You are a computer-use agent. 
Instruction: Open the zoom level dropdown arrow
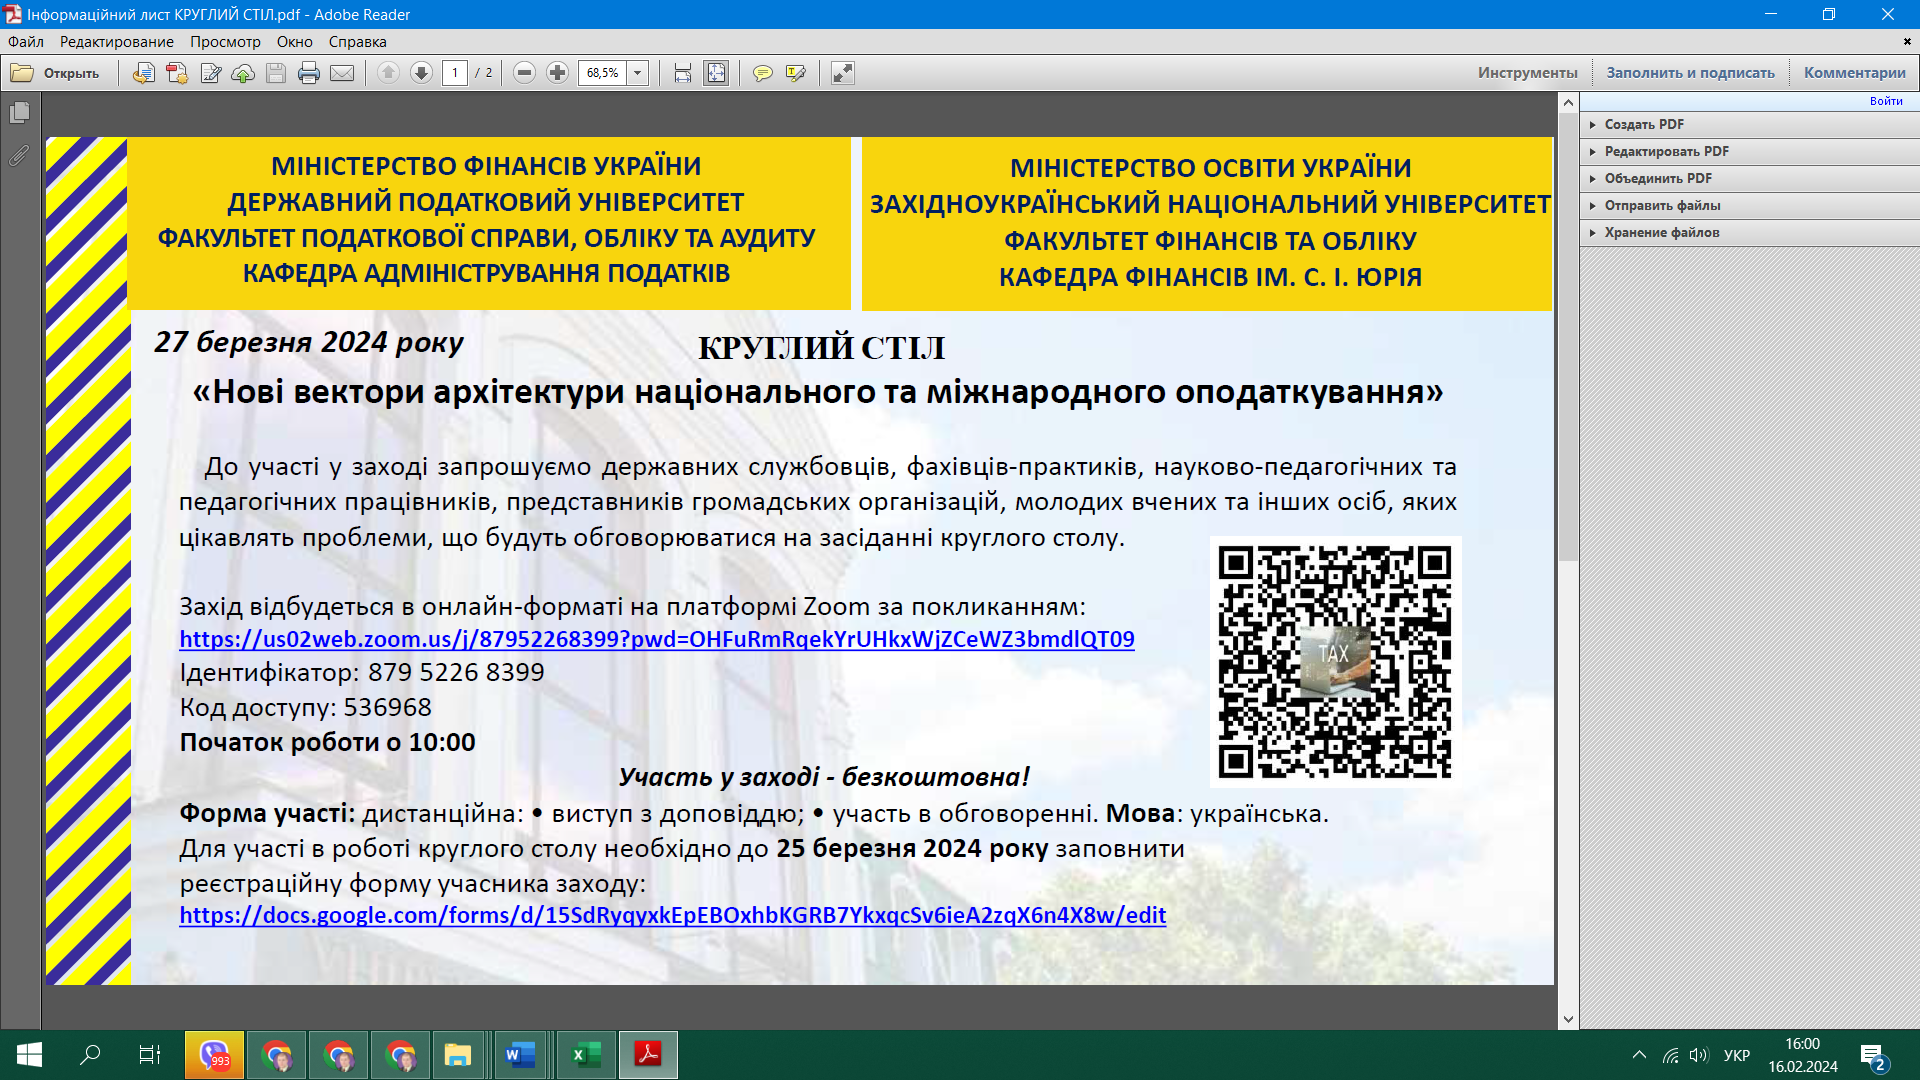point(638,73)
